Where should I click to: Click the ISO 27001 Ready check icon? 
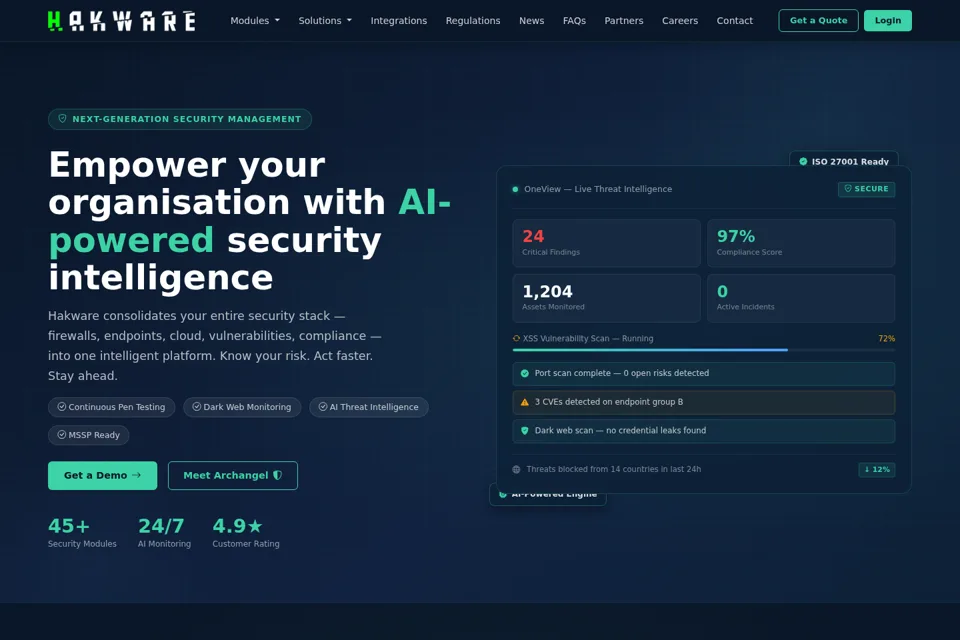[803, 162]
